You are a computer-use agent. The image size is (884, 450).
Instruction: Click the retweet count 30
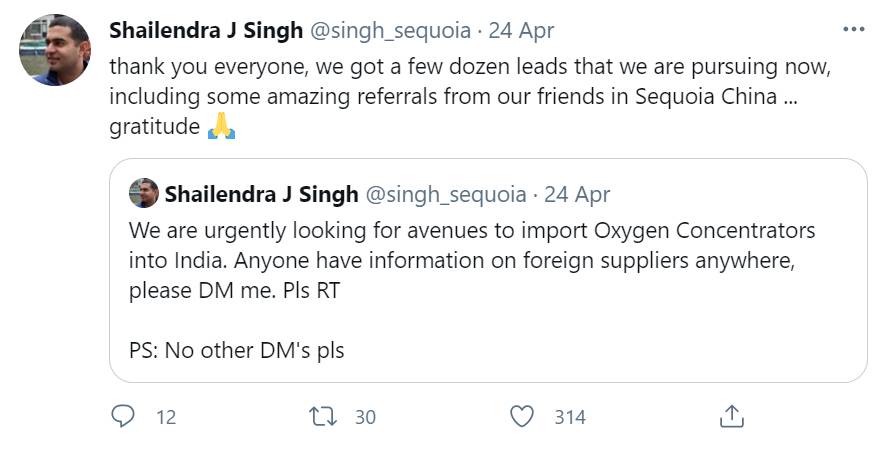tap(365, 417)
